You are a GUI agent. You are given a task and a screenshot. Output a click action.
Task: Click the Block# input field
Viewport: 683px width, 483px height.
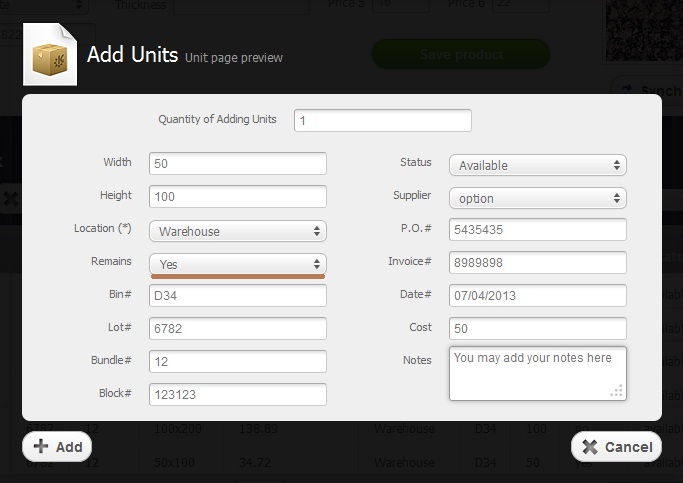[238, 395]
